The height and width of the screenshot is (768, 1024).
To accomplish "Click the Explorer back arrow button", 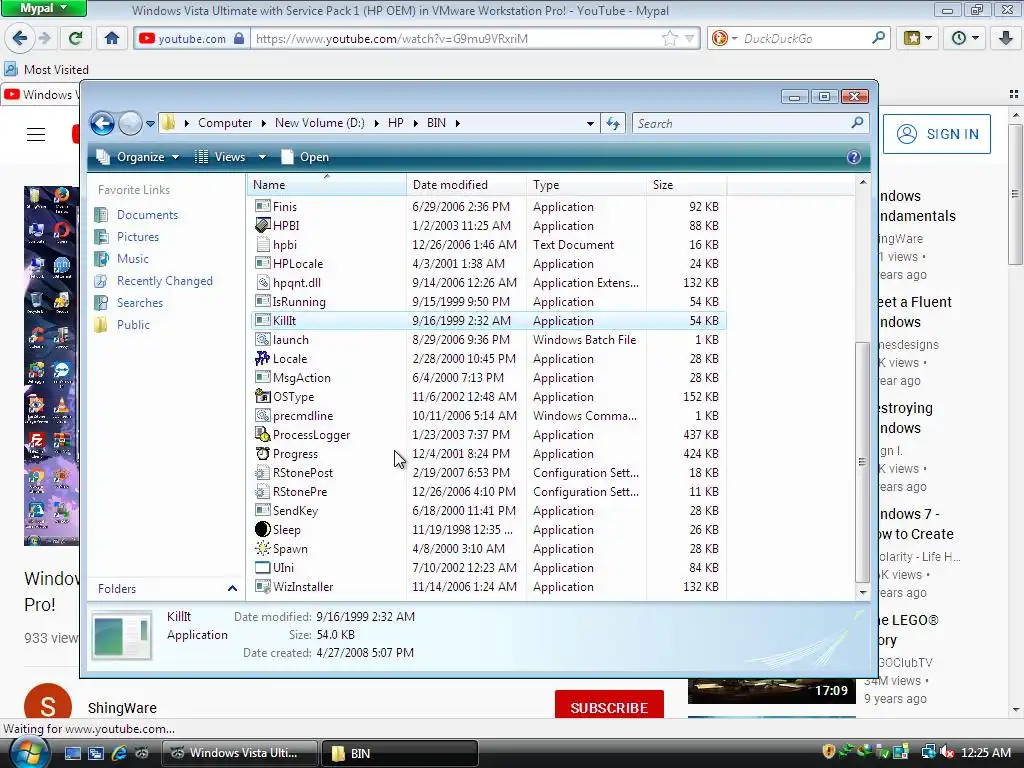I will coord(103,123).
